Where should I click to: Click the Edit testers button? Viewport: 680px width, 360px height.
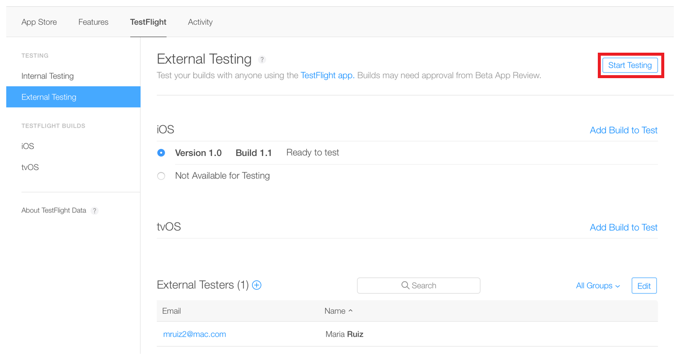click(x=644, y=286)
